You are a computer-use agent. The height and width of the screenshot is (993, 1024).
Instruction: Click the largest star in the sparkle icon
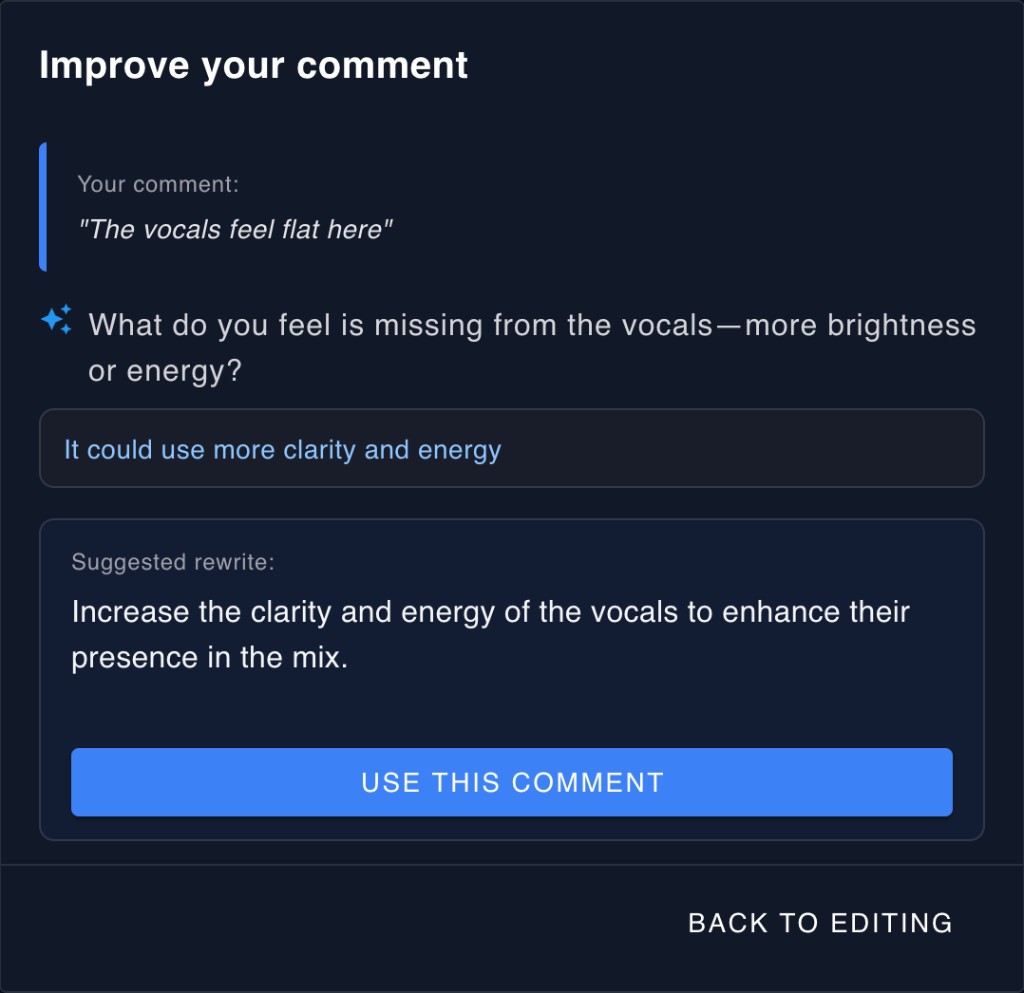53,321
